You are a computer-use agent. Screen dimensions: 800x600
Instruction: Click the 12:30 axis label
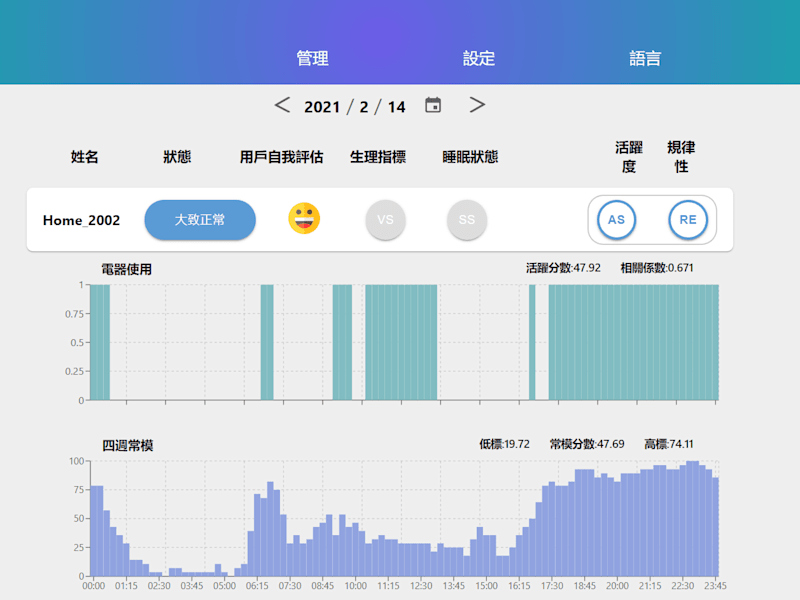(421, 586)
